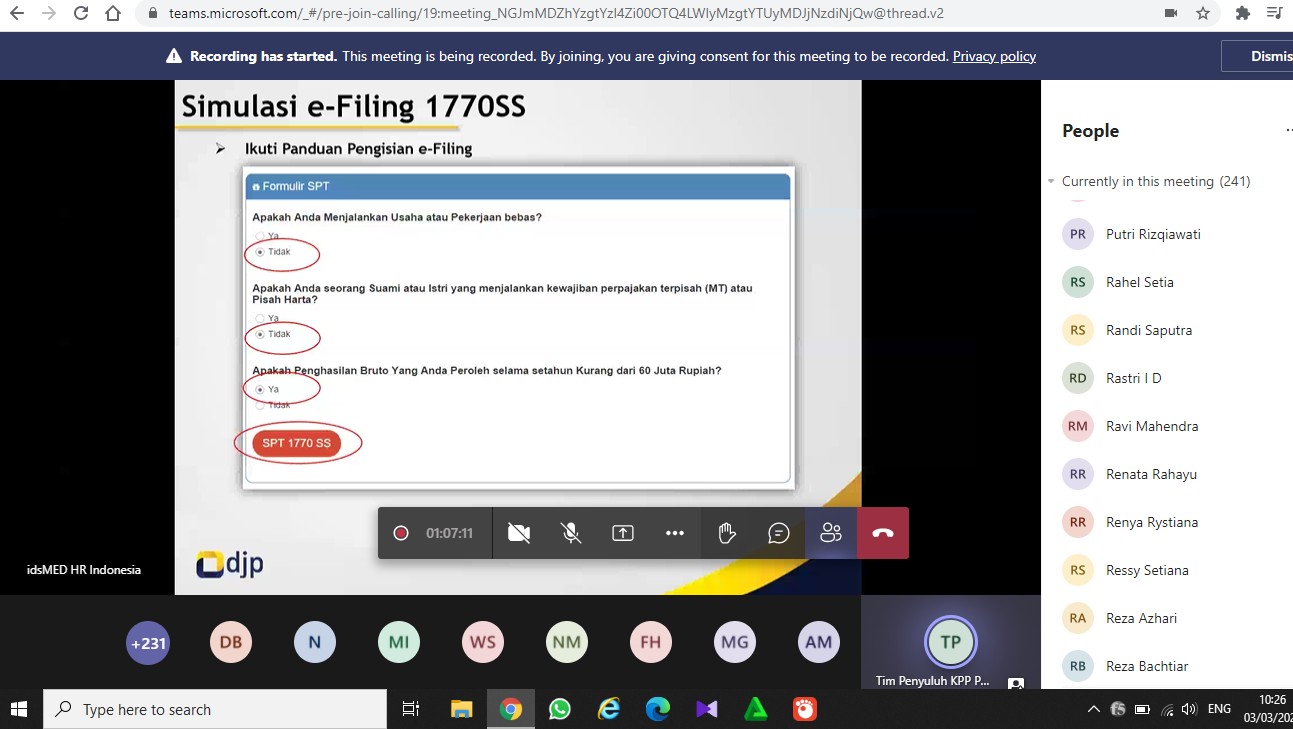This screenshot has width=1293, height=729.
Task: Click the red recording indicator icon
Action: pyautogui.click(x=401, y=533)
